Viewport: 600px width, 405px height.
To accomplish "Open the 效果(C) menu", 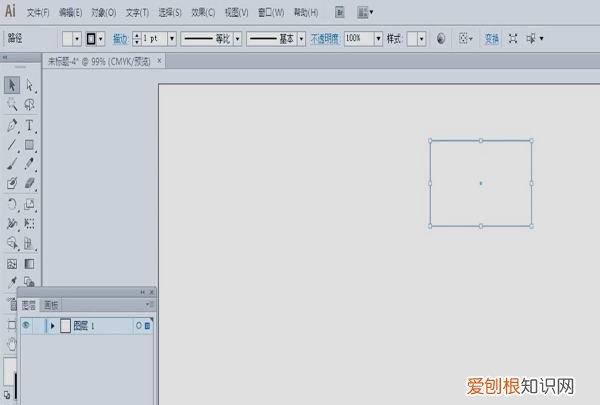I will (x=203, y=13).
